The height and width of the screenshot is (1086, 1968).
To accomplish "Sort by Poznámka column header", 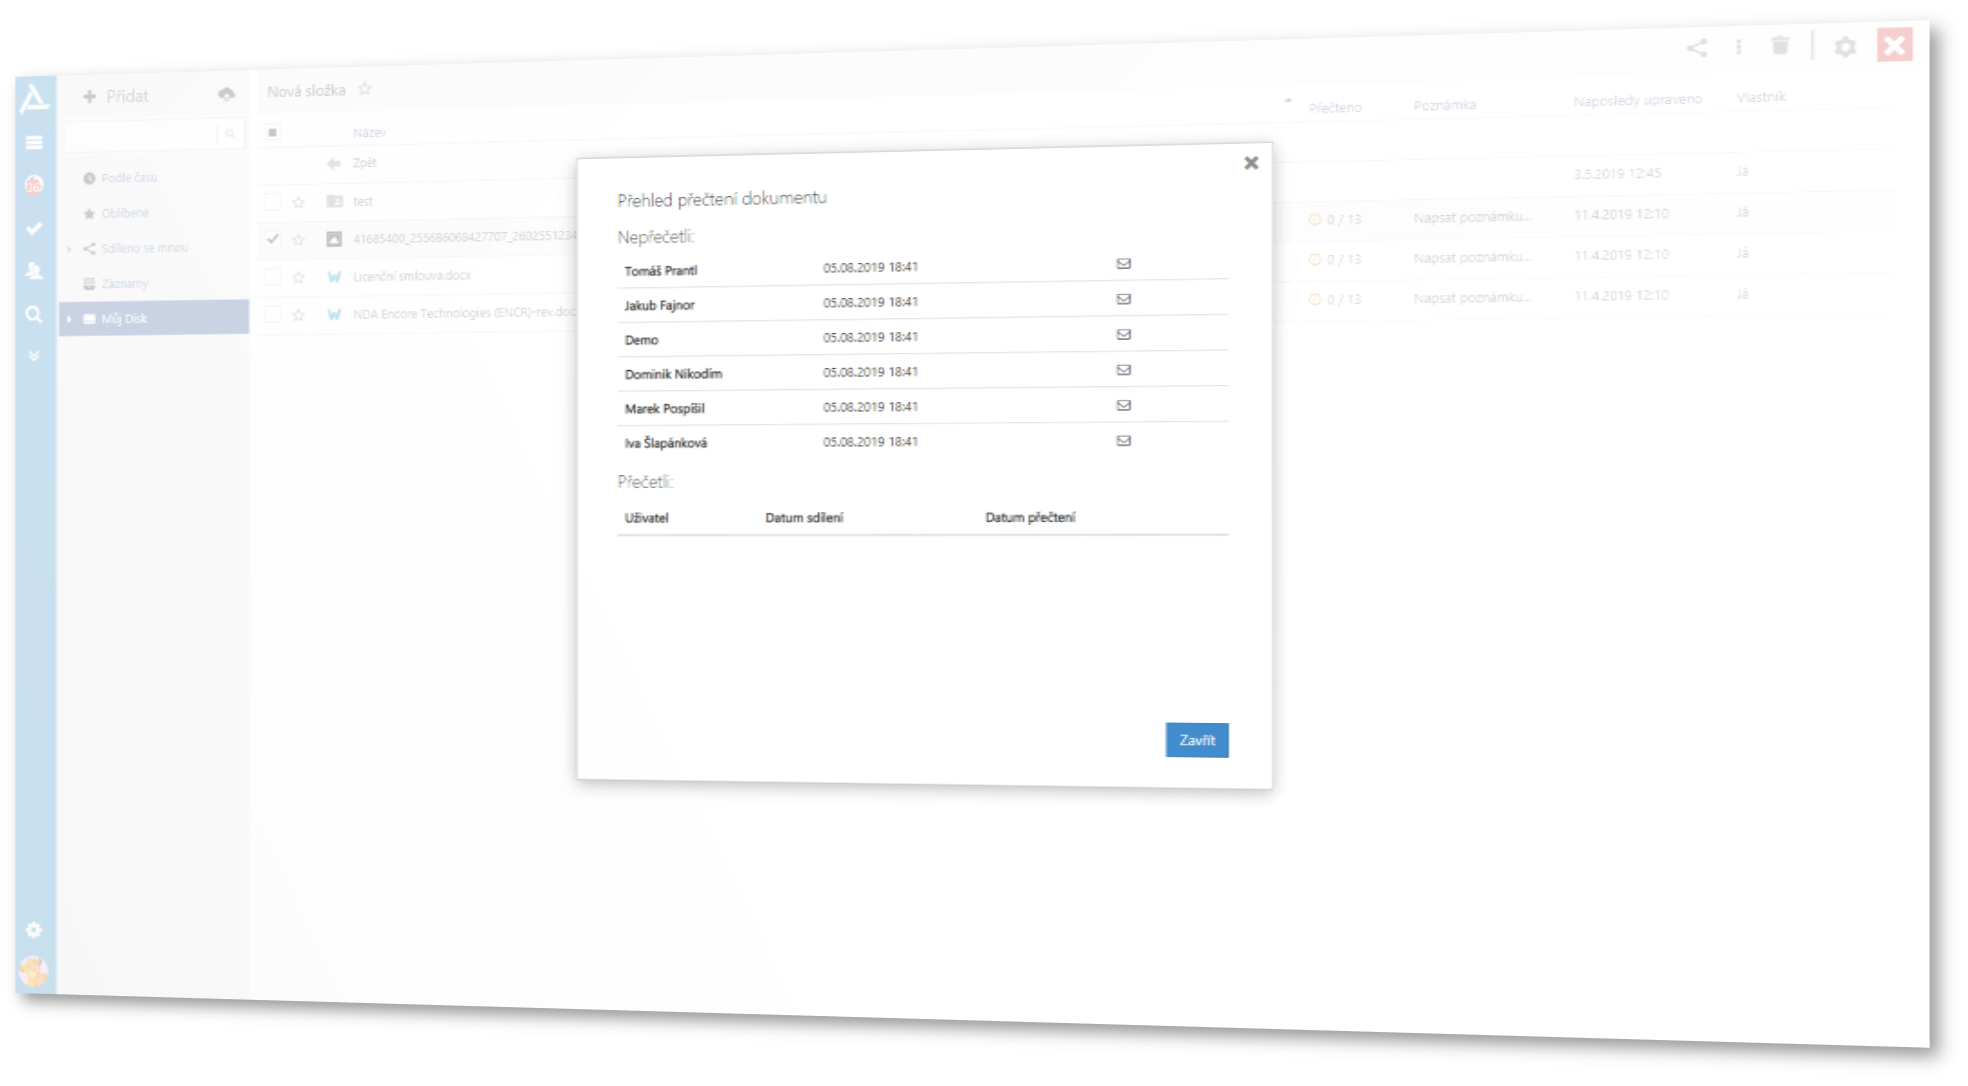I will tap(1445, 105).
